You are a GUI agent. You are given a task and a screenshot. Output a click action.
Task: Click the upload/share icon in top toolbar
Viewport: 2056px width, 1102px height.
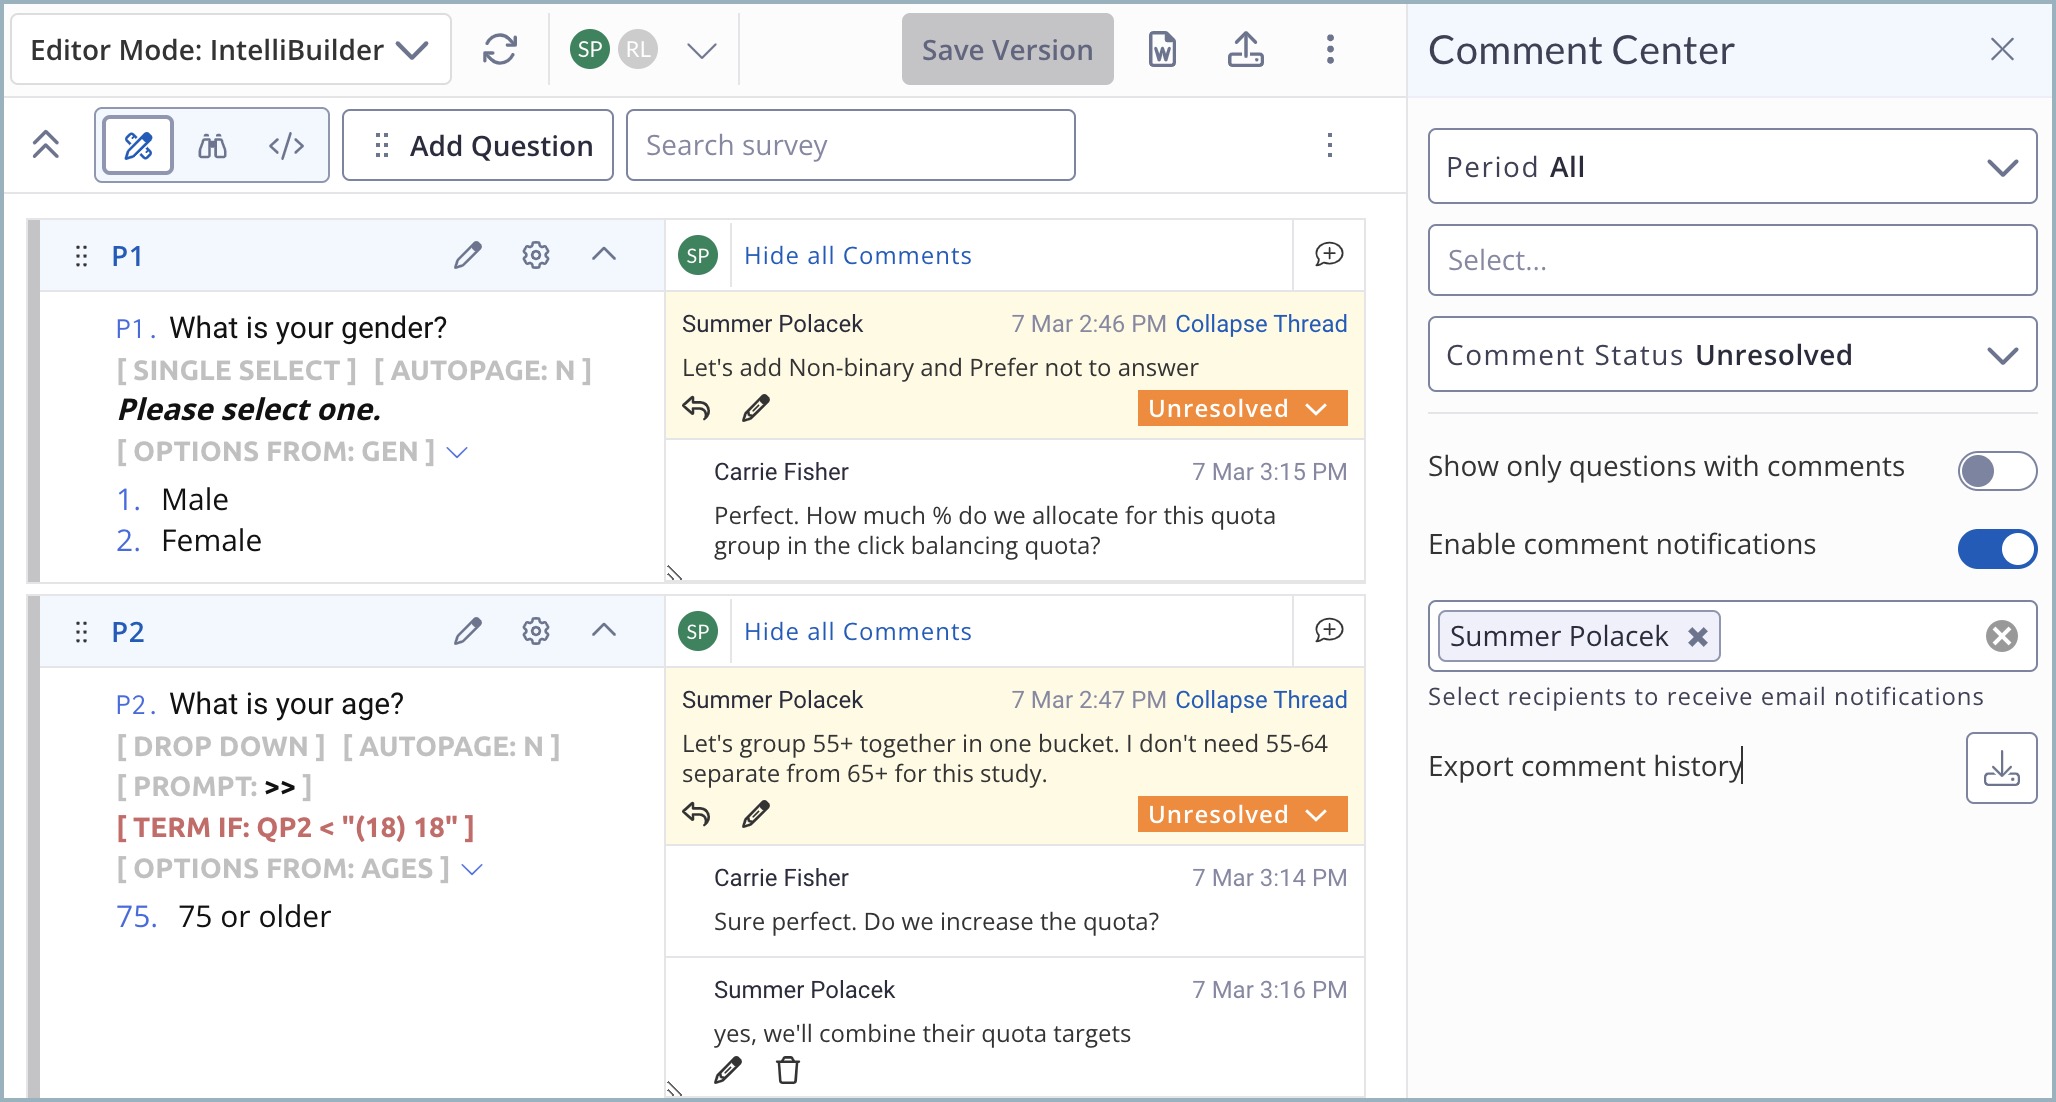[x=1245, y=49]
